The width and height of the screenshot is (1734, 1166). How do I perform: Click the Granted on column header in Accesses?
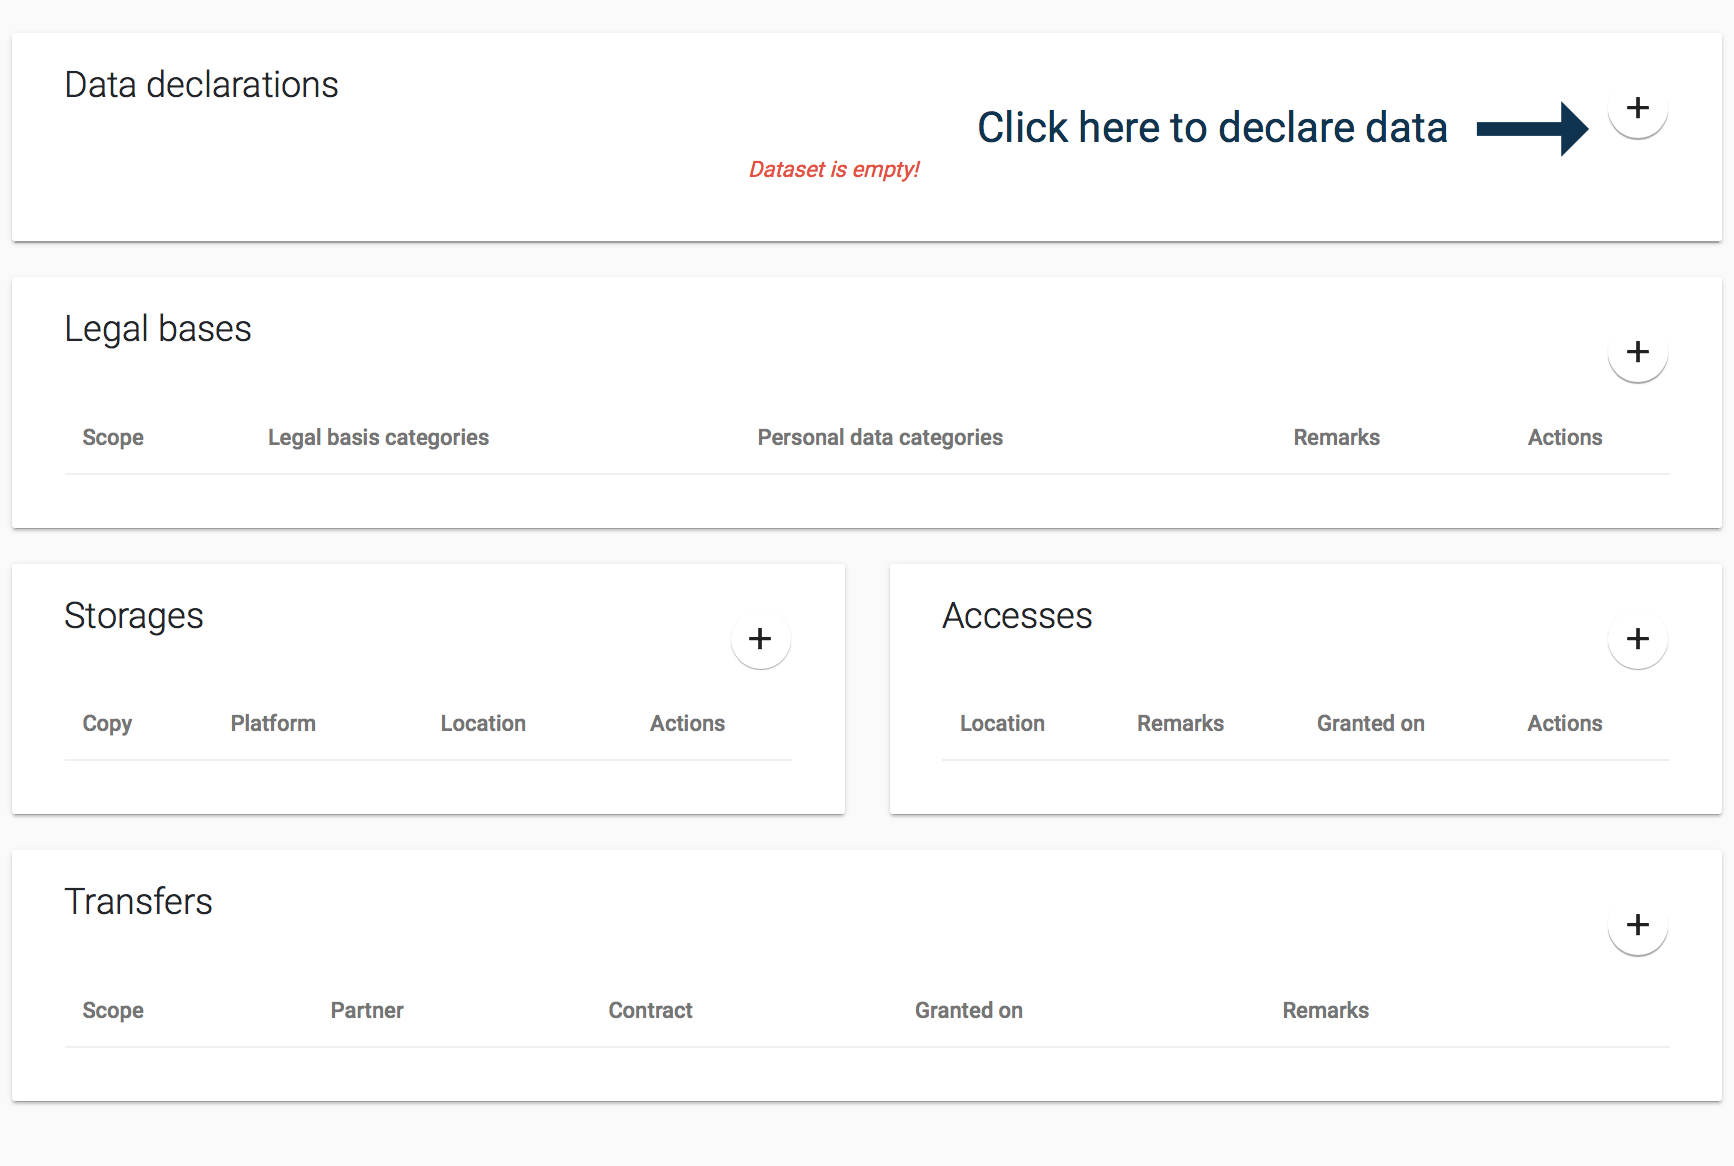pyautogui.click(x=1370, y=724)
